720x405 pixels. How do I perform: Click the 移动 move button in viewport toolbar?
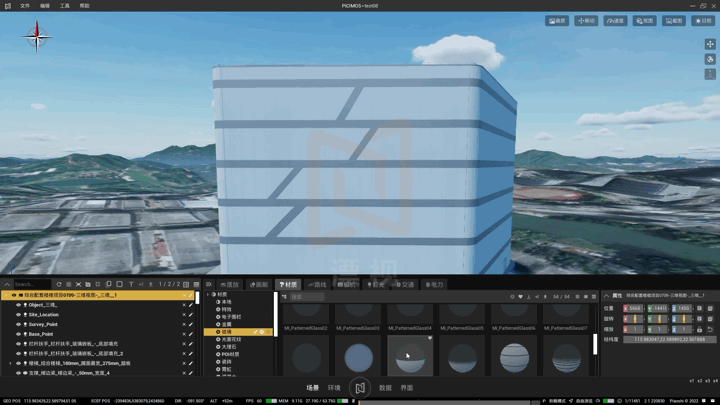point(586,21)
